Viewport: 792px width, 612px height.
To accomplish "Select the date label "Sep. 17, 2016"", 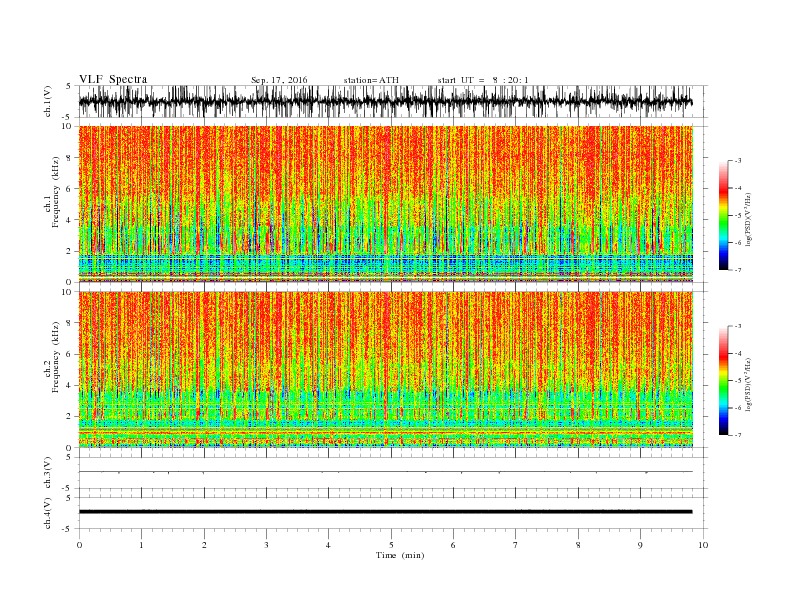I will [x=279, y=80].
